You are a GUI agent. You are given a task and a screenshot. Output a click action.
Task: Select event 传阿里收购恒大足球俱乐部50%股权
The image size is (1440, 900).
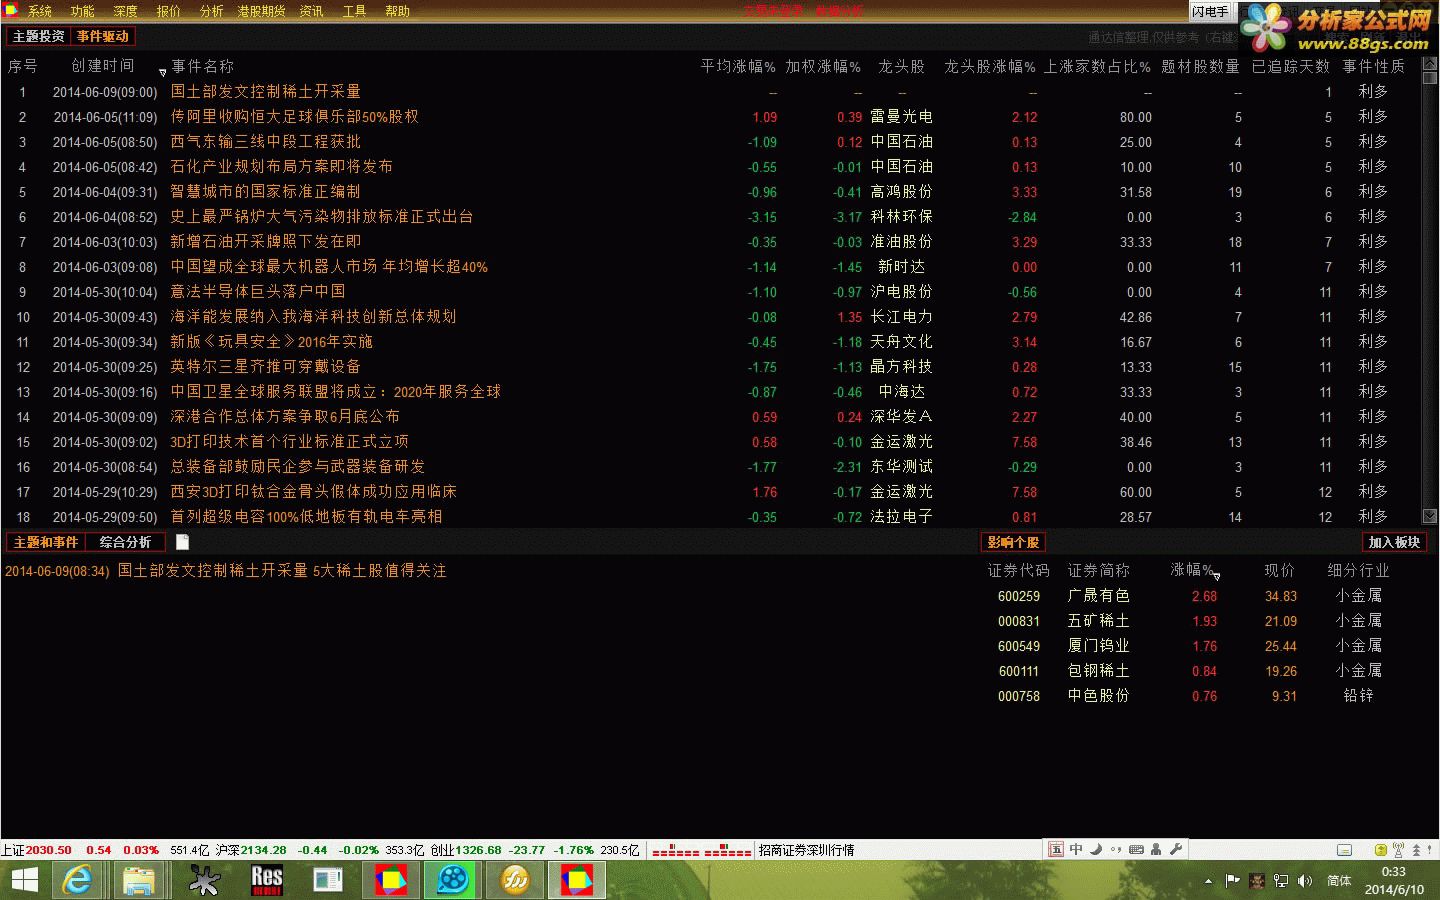click(294, 116)
